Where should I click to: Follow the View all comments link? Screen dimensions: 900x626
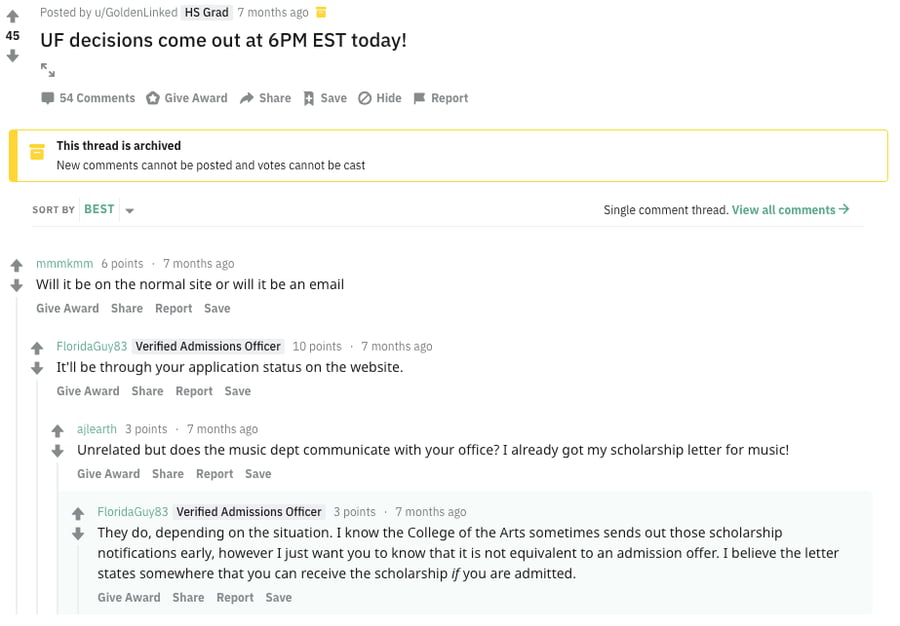tap(784, 209)
